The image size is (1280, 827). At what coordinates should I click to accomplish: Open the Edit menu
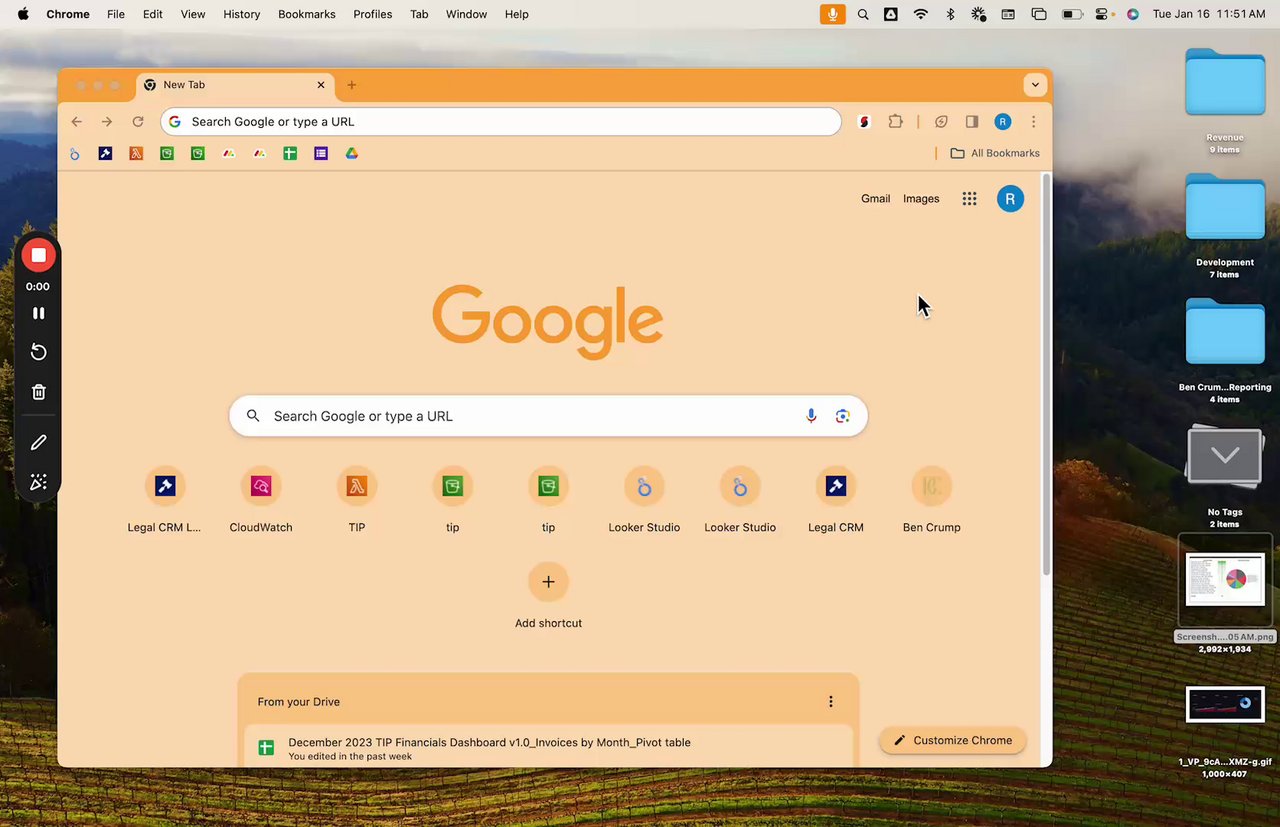point(152,14)
